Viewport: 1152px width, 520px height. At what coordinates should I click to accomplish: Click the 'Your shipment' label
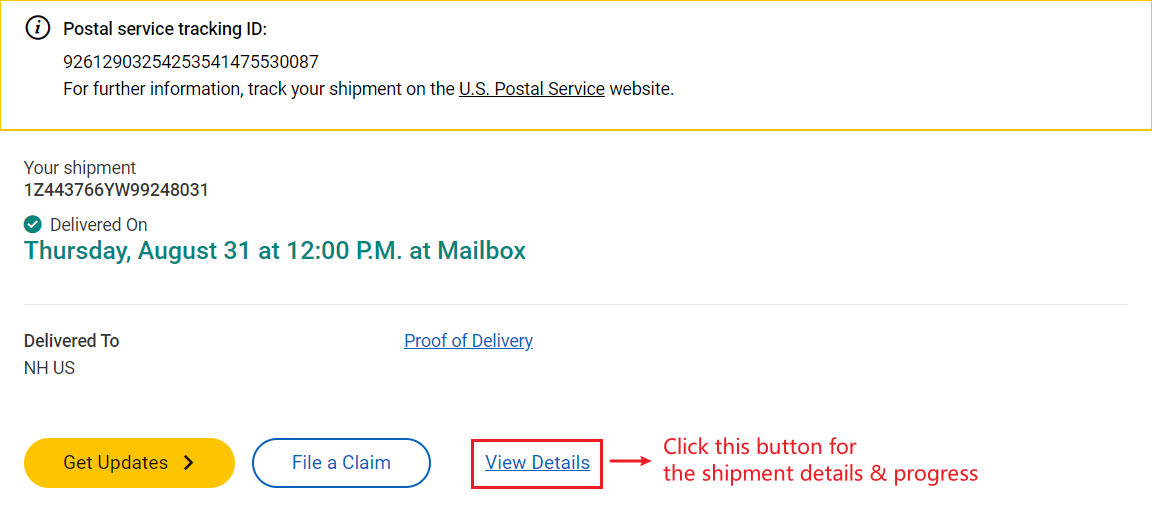(80, 168)
